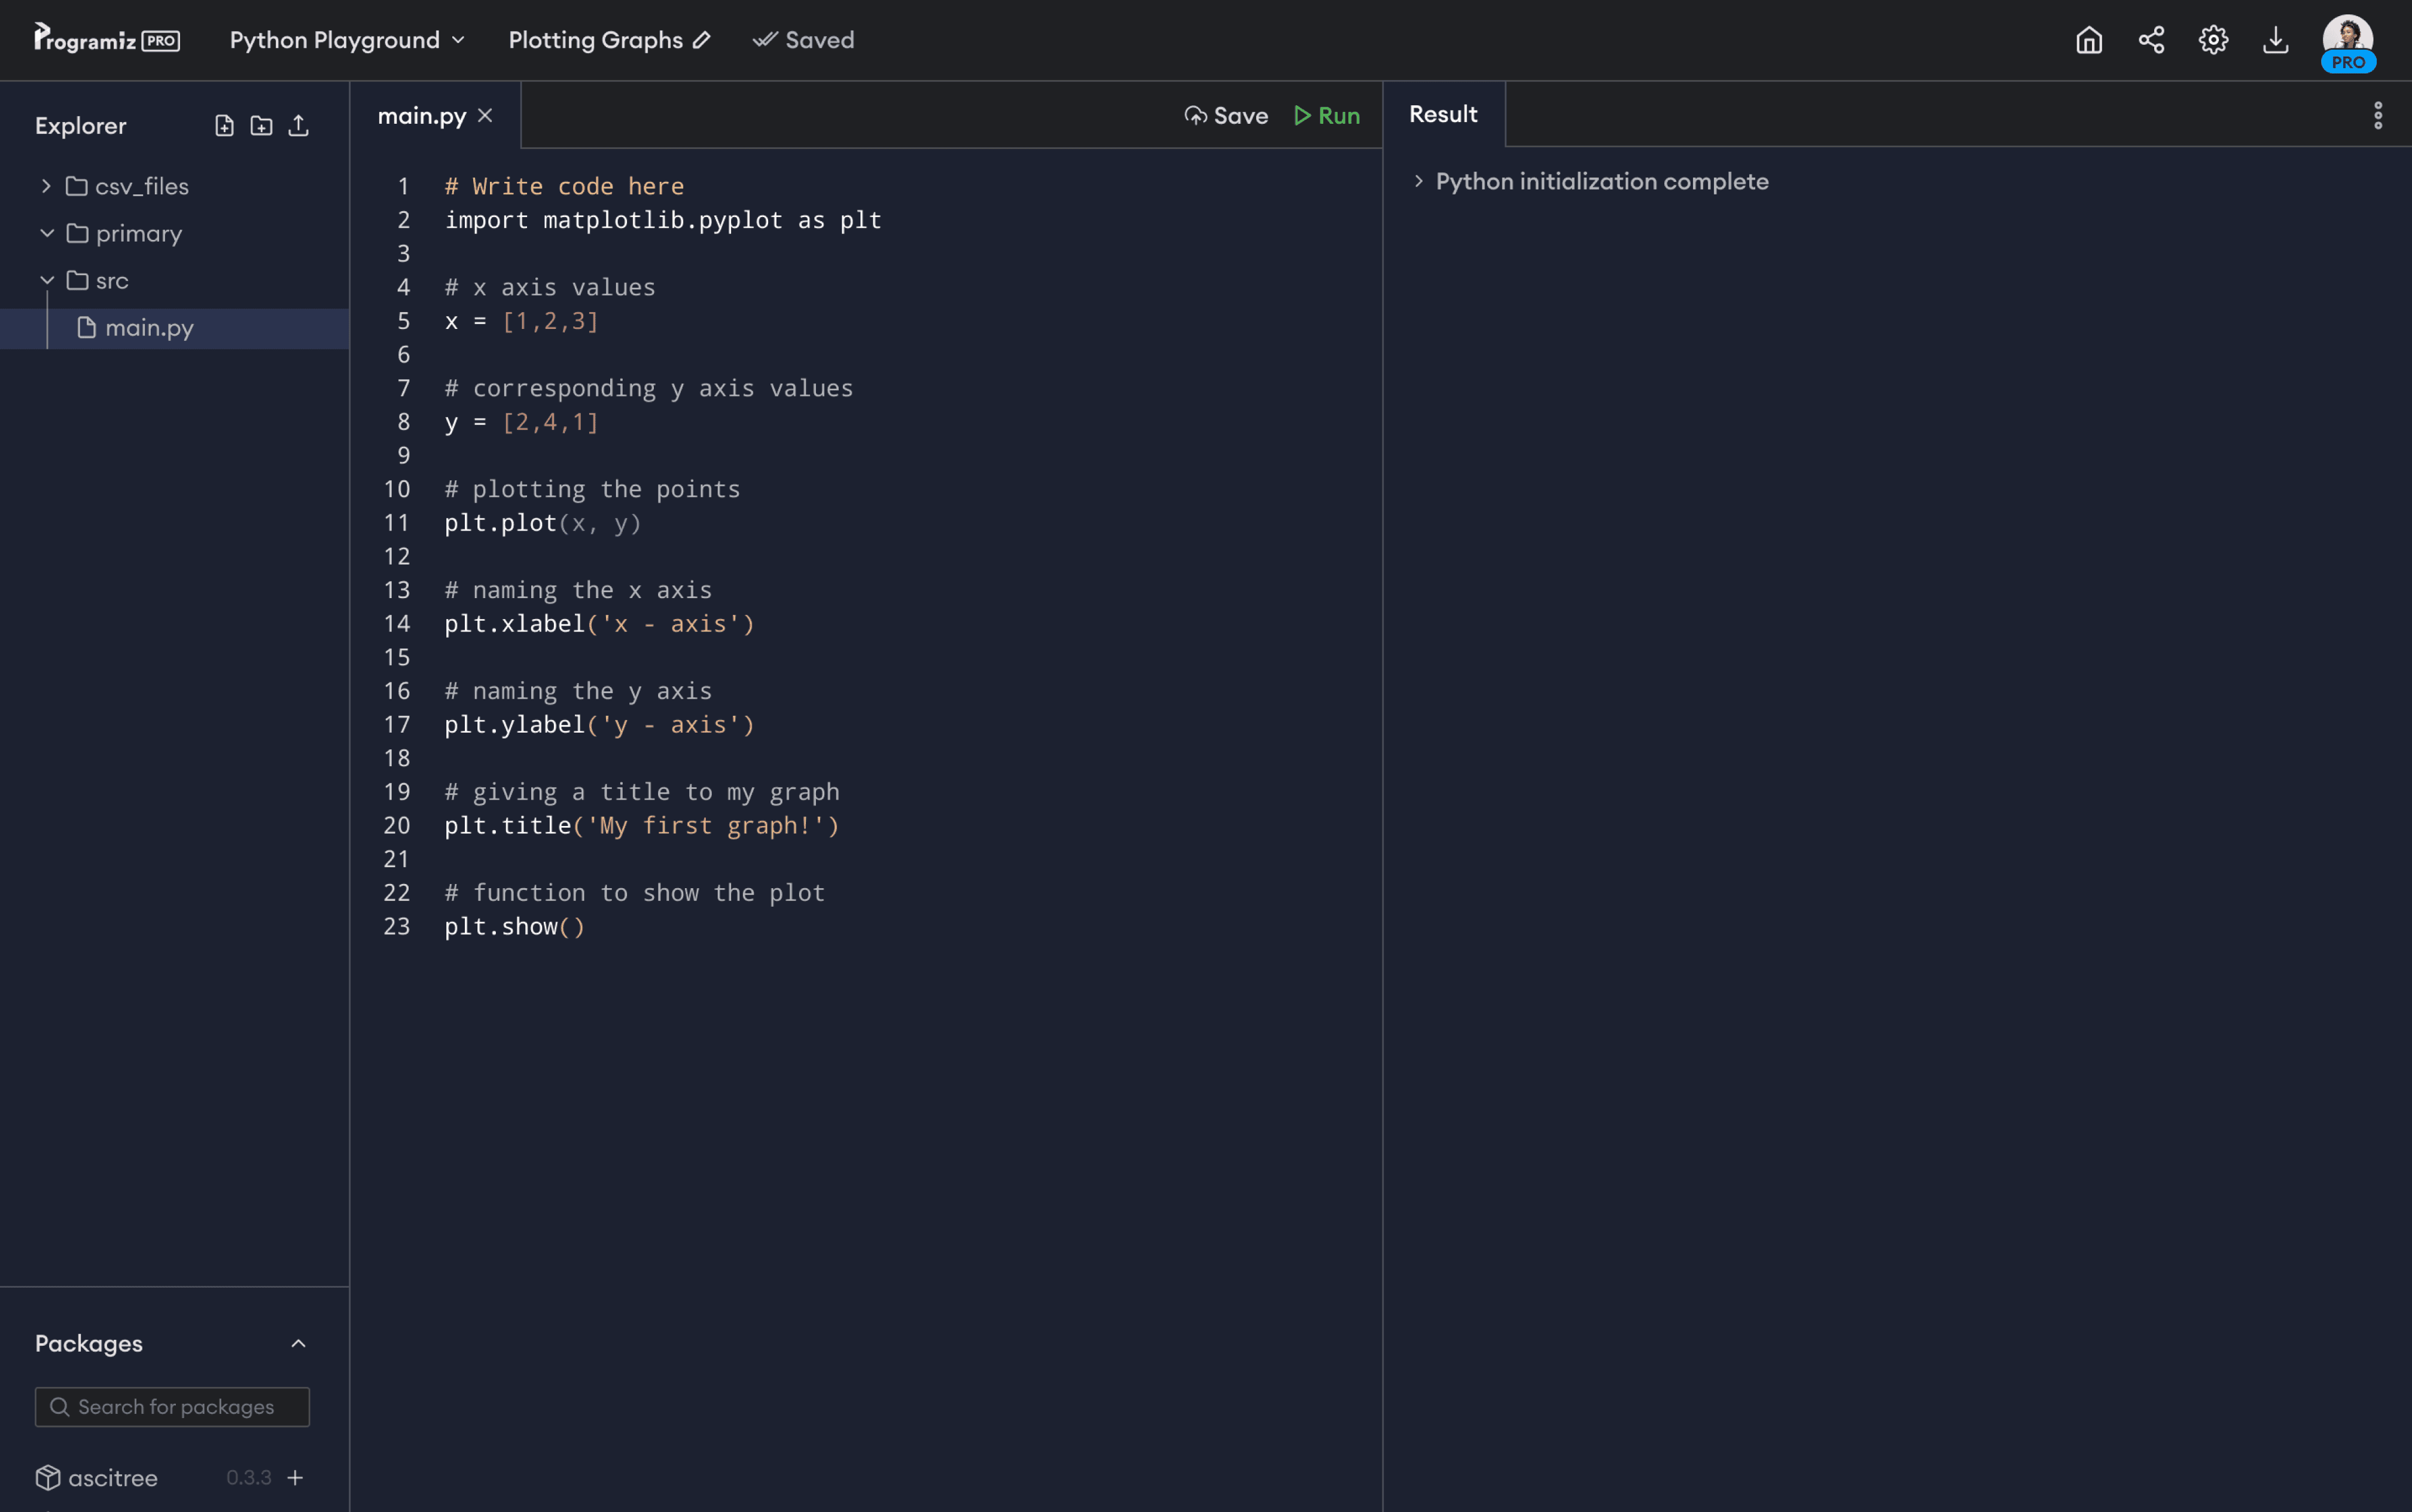The width and height of the screenshot is (2412, 1512).
Task: Switch to the Result tab
Action: pos(1442,114)
